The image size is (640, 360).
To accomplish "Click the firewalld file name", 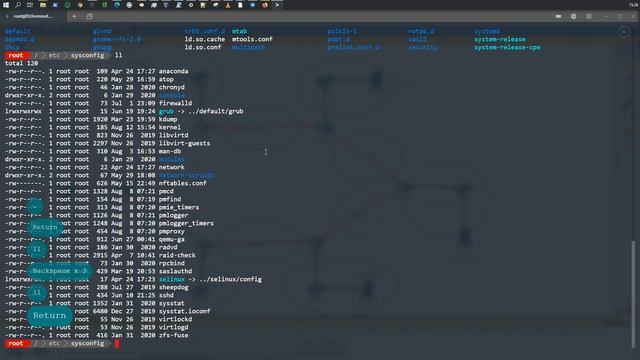I will click(x=175, y=103).
